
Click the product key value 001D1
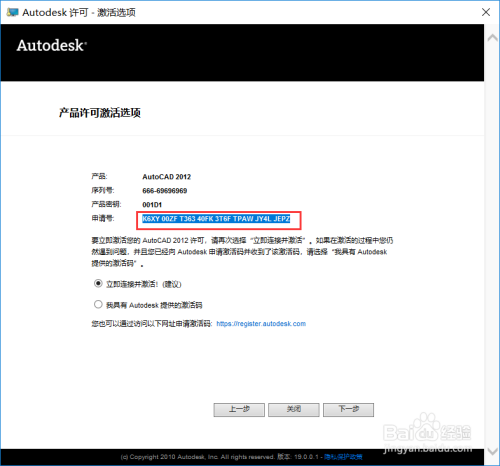pos(152,205)
